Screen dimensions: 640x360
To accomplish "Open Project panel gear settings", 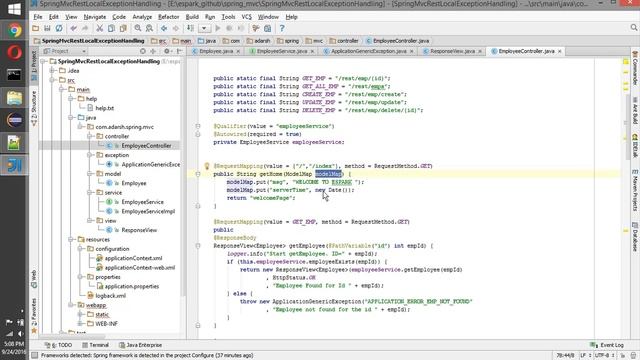I will point(167,51).
